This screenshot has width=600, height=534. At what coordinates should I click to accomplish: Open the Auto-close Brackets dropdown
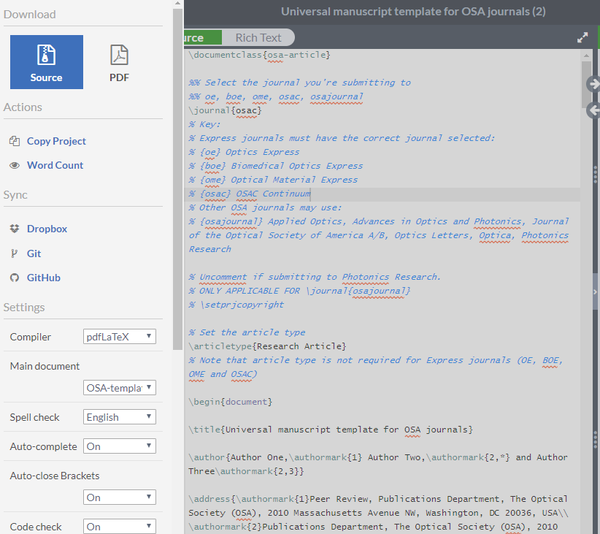point(119,497)
